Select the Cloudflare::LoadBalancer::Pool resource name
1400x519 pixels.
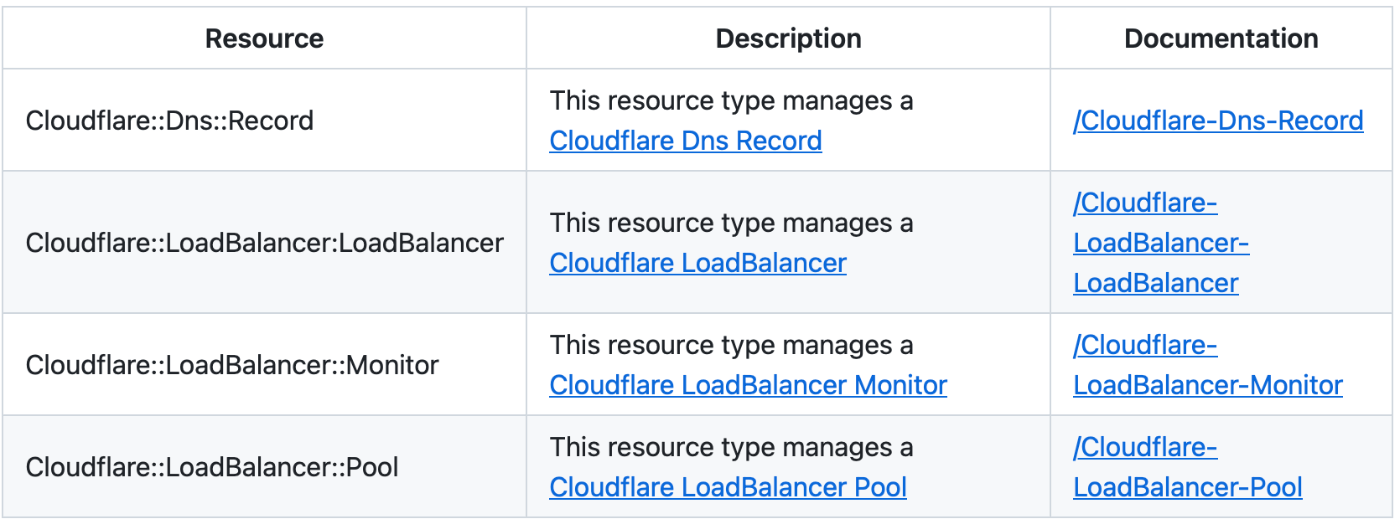[x=212, y=467]
